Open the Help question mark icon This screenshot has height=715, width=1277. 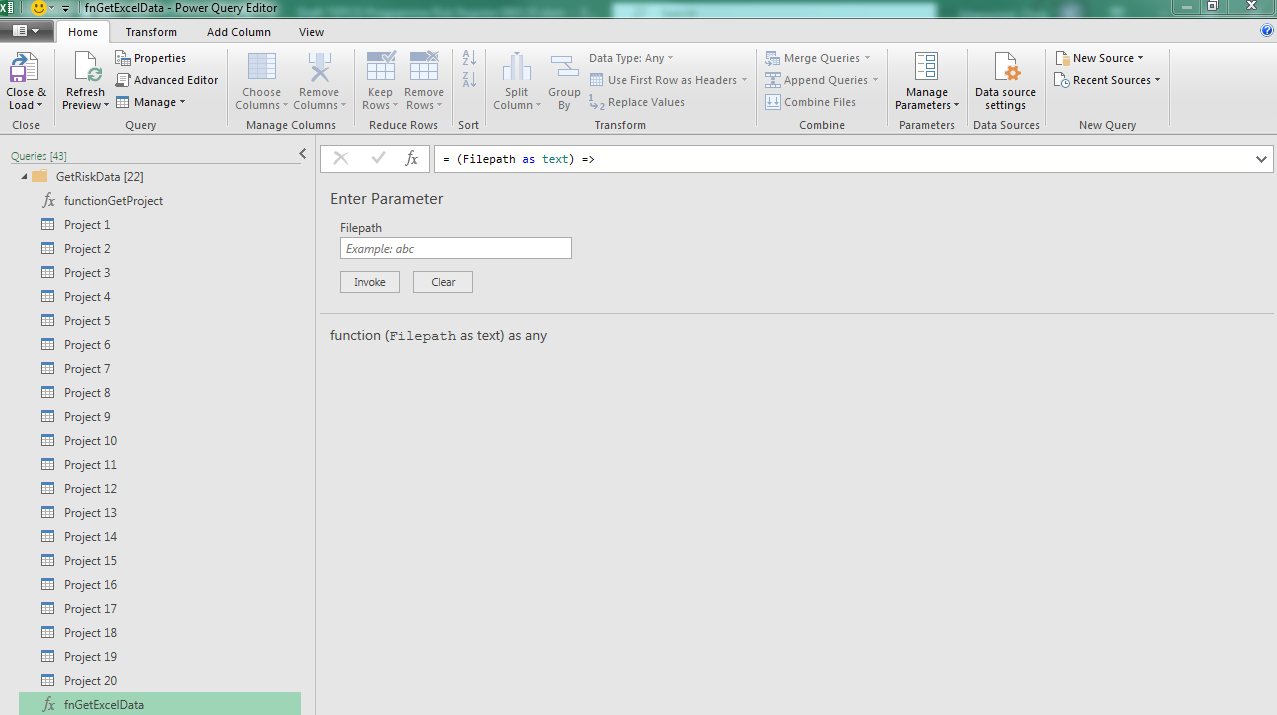(1267, 31)
